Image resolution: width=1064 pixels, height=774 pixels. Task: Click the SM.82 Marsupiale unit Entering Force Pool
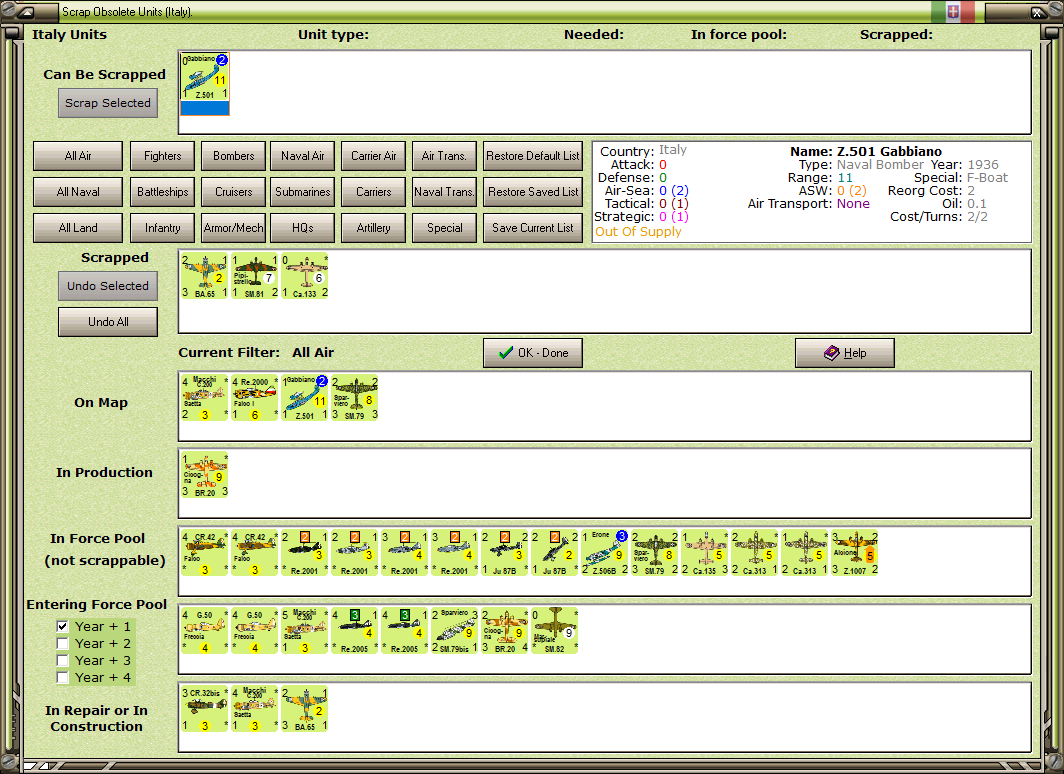[x=554, y=630]
